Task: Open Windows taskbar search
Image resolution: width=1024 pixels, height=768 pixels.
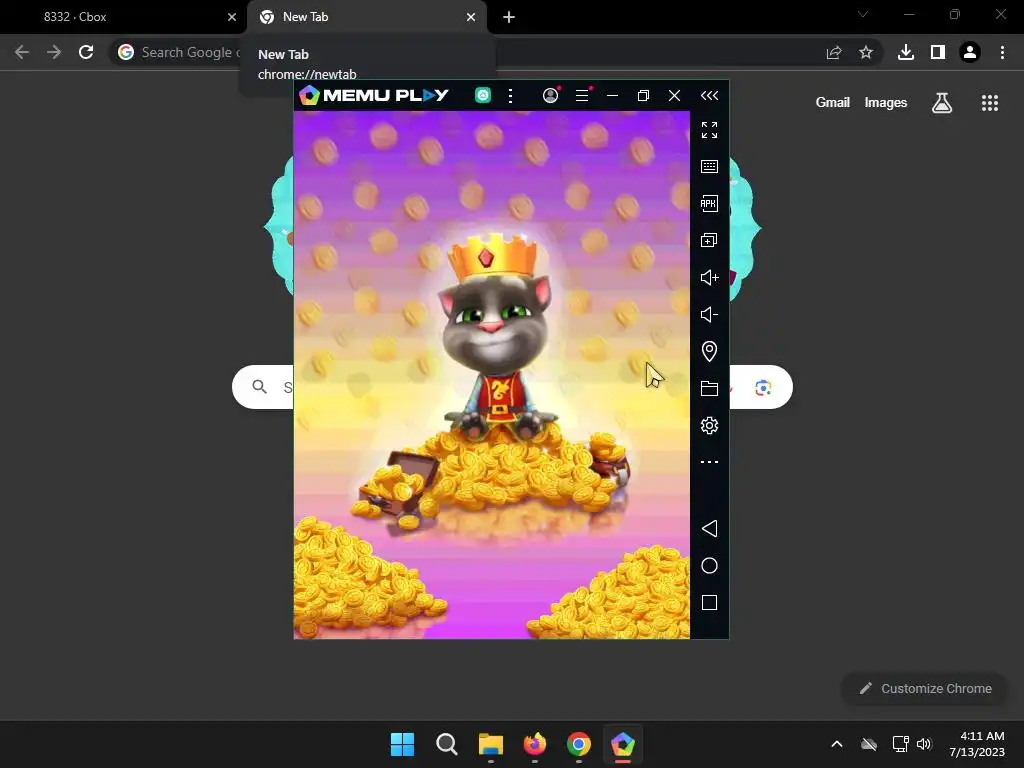Action: point(447,744)
